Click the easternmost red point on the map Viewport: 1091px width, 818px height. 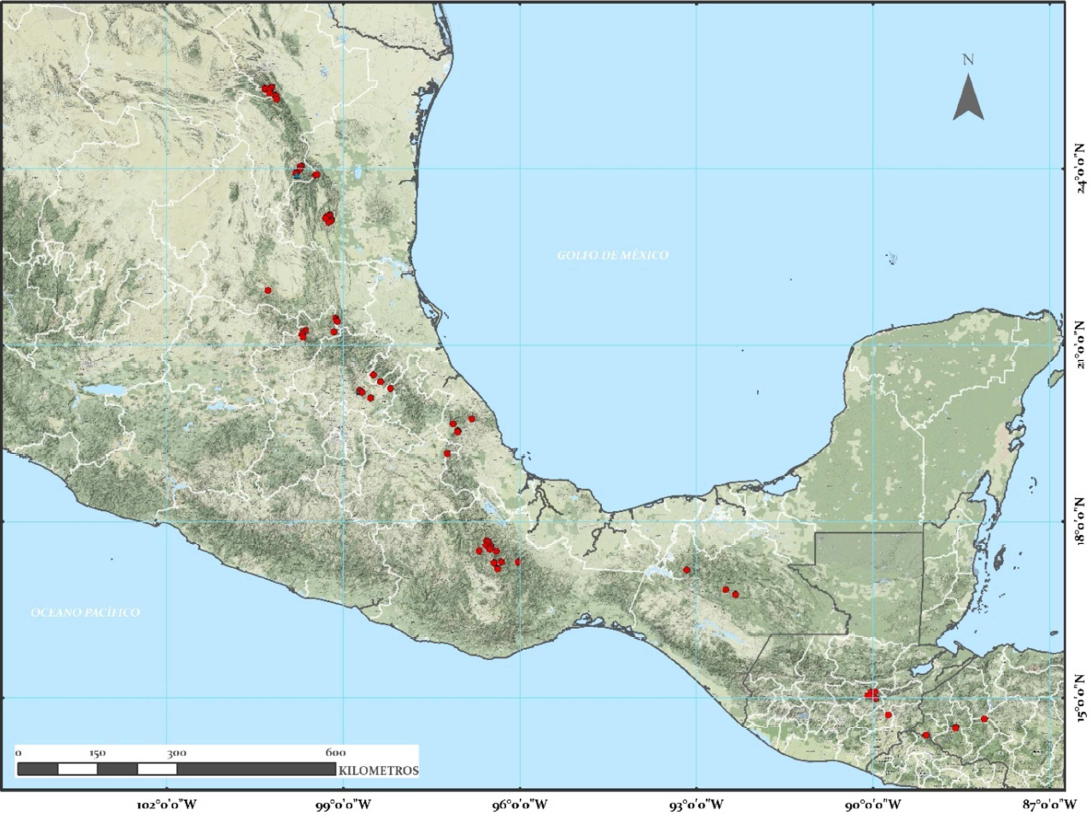985,719
